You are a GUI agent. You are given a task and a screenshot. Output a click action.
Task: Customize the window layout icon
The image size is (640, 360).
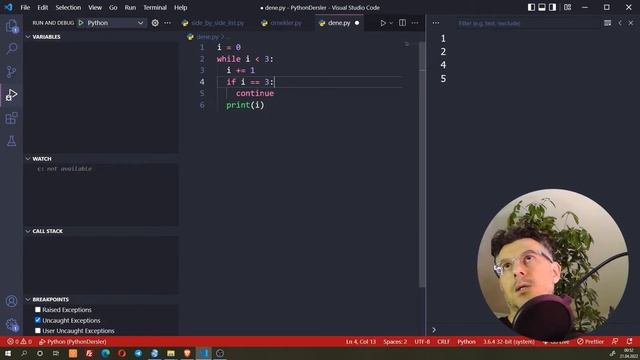(567, 7)
